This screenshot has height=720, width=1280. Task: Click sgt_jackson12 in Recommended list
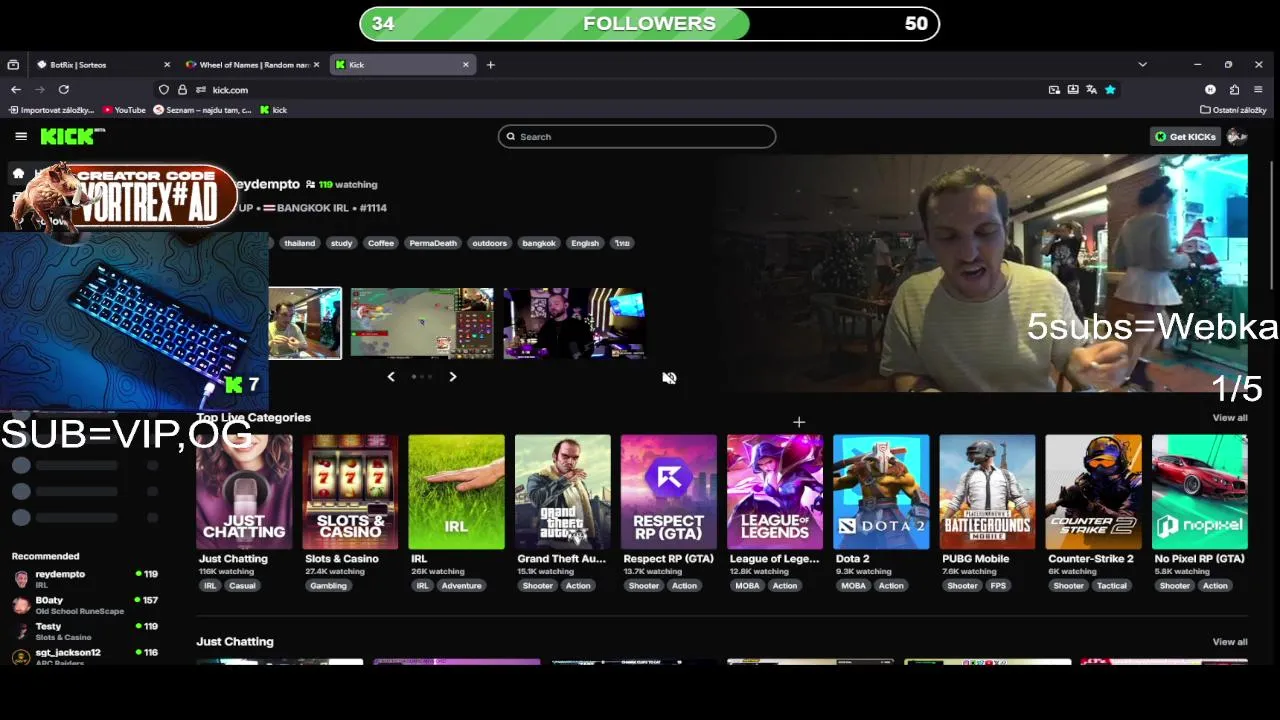coord(68,653)
